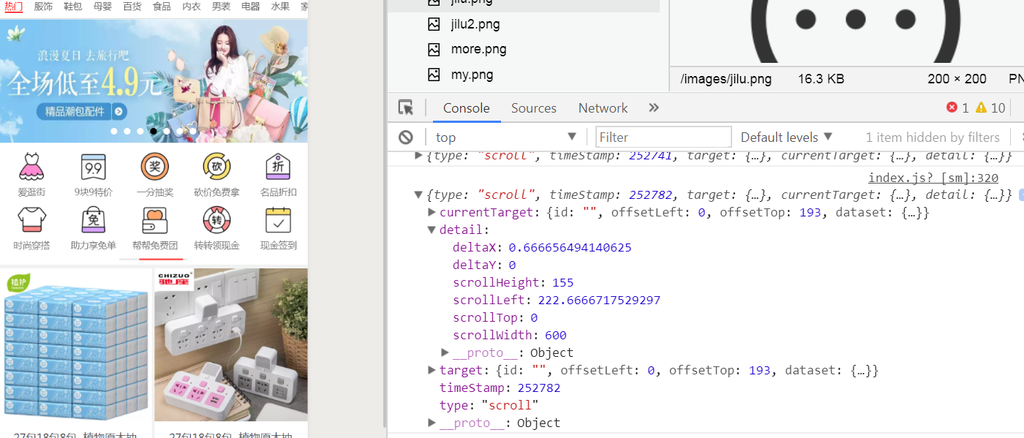This screenshot has height=438, width=1024.
Task: Jump to the first banner carousel dot
Action: pyautogui.click(x=114, y=131)
